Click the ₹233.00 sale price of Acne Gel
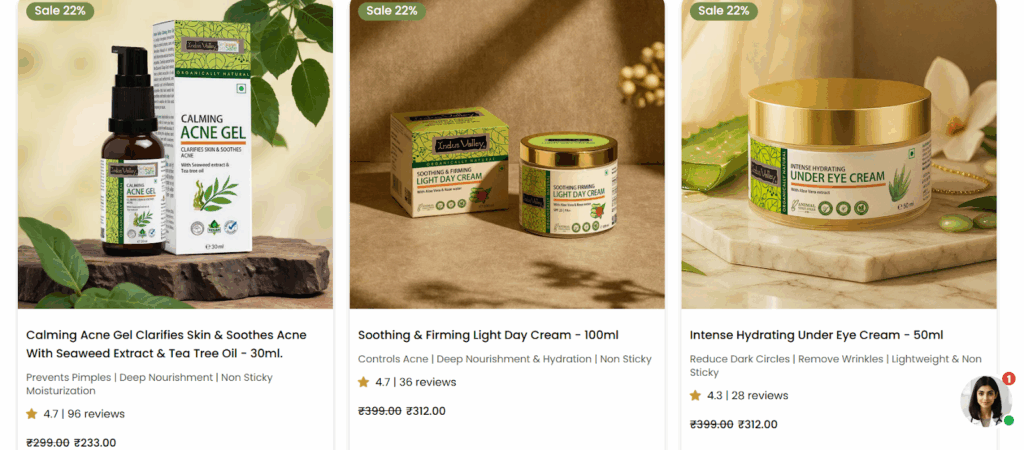1024x450 pixels. coord(95,443)
